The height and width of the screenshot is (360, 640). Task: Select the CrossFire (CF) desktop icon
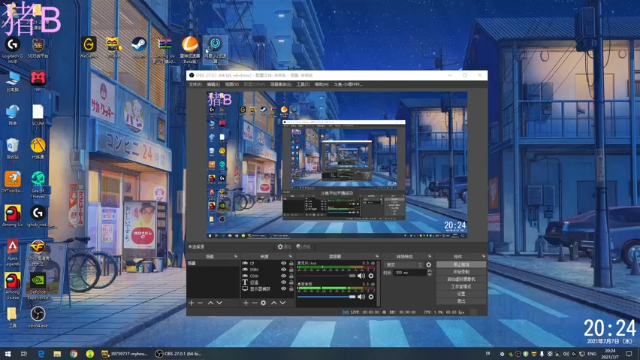tap(38, 253)
